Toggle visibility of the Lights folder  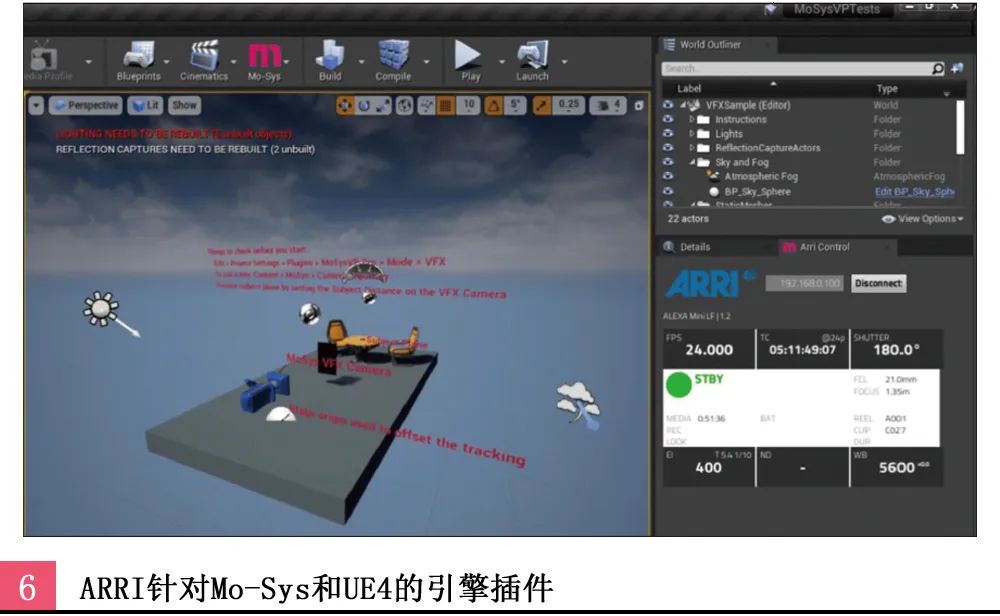[x=668, y=134]
